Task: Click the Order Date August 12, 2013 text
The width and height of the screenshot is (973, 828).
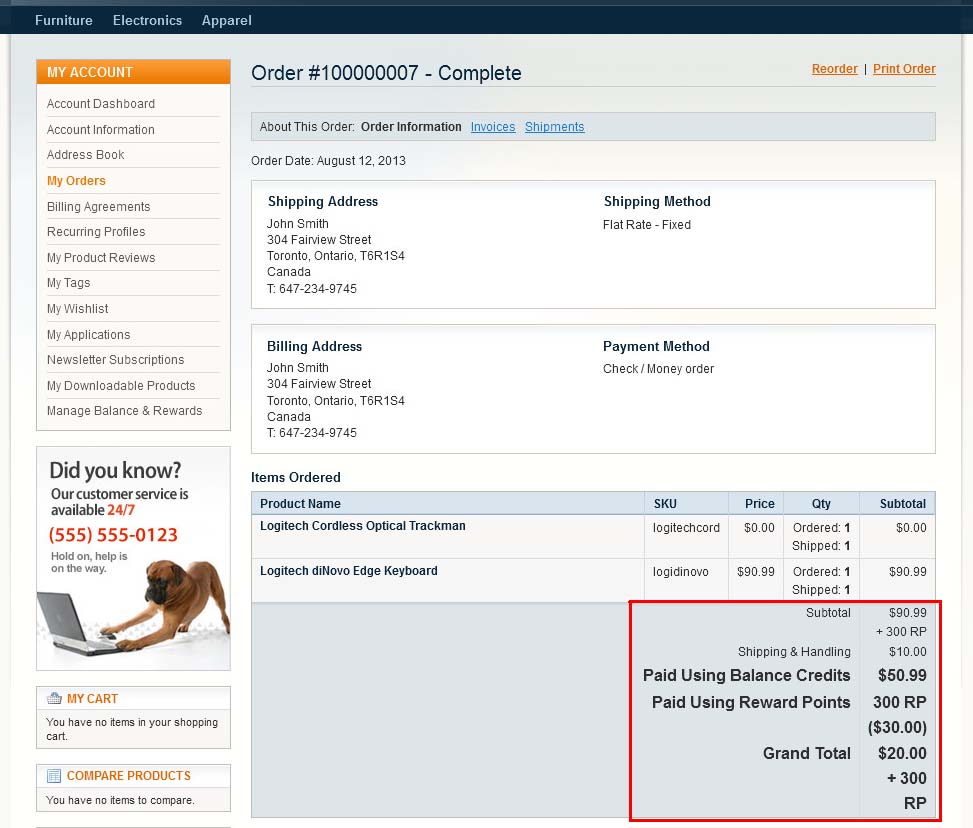Action: click(328, 161)
